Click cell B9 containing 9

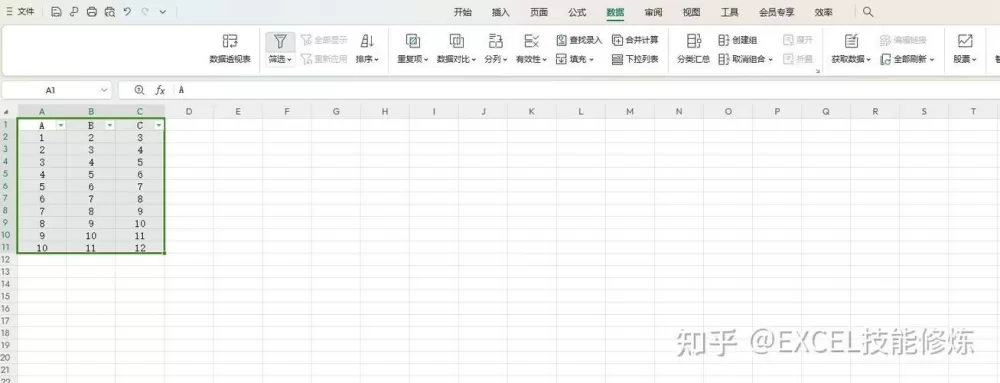91,224
